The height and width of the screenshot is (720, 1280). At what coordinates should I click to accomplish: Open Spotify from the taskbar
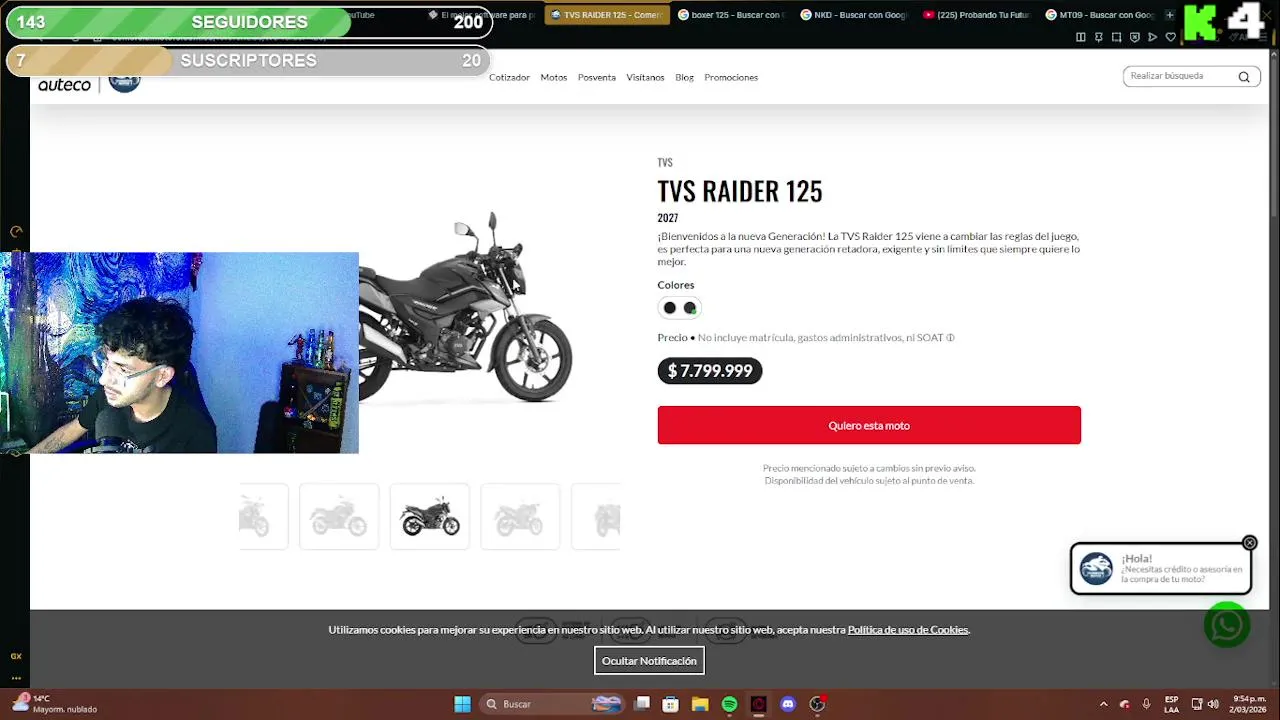[x=729, y=704]
